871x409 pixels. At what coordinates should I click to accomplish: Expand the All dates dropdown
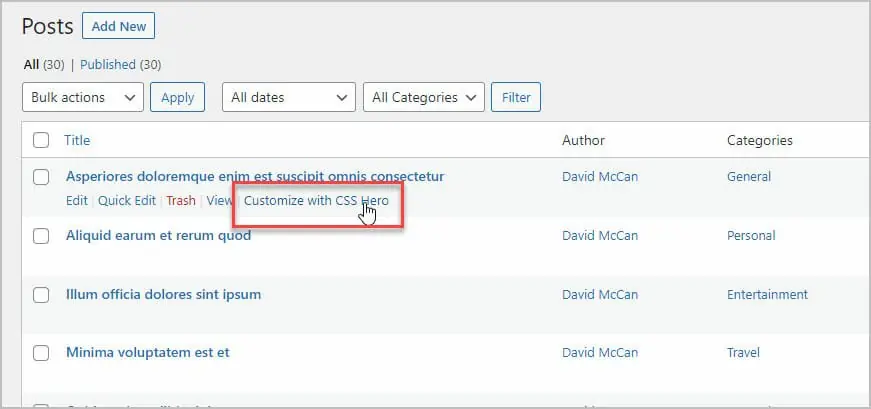(288, 98)
